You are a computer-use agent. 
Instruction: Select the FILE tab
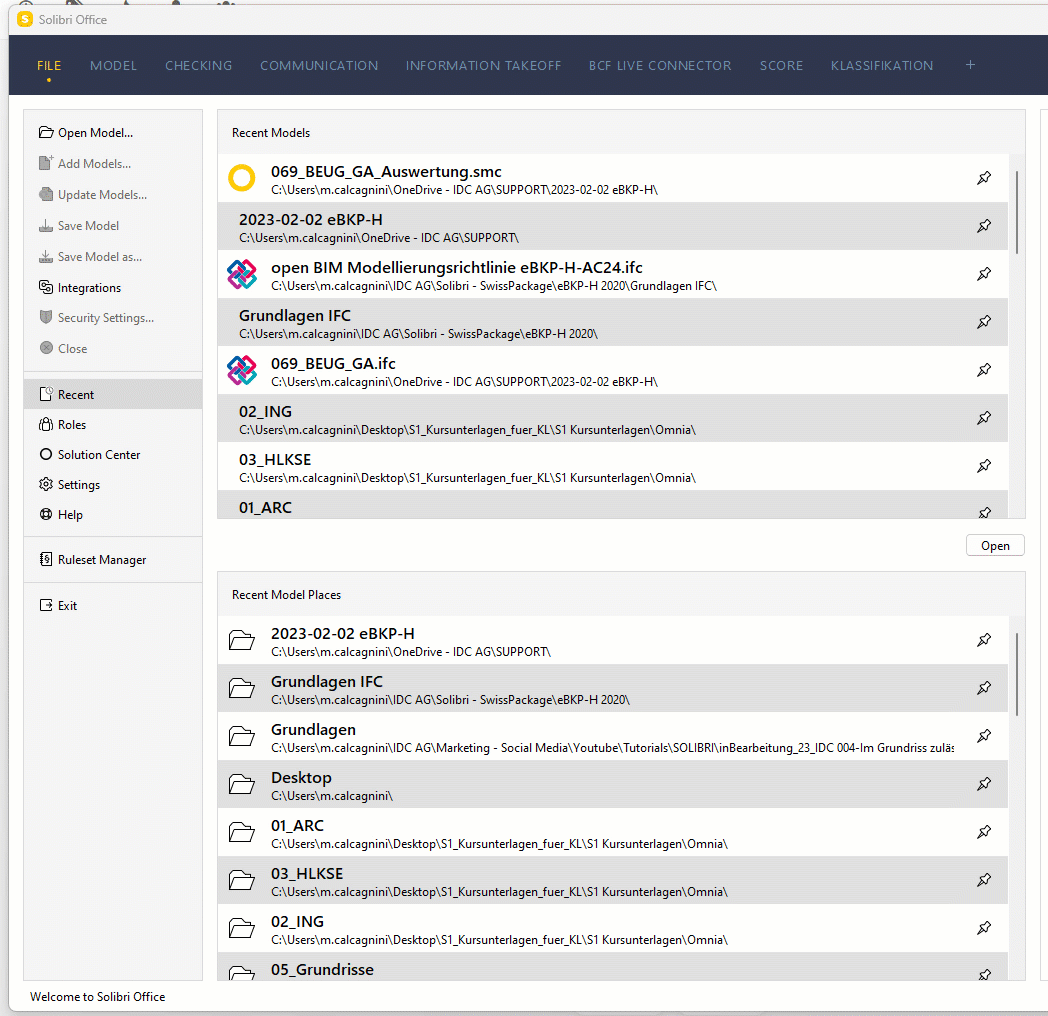[x=49, y=66]
